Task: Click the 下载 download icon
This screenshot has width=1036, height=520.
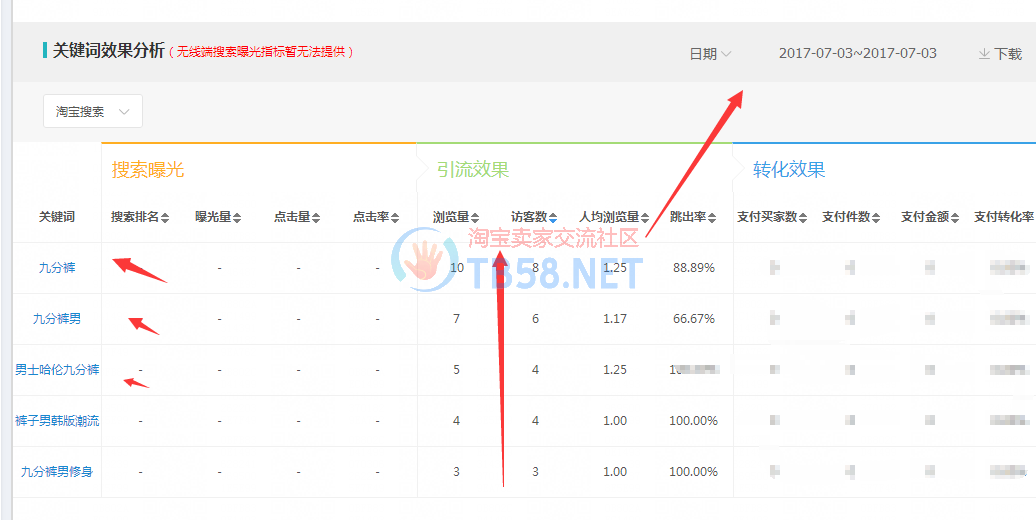Action: 984,54
